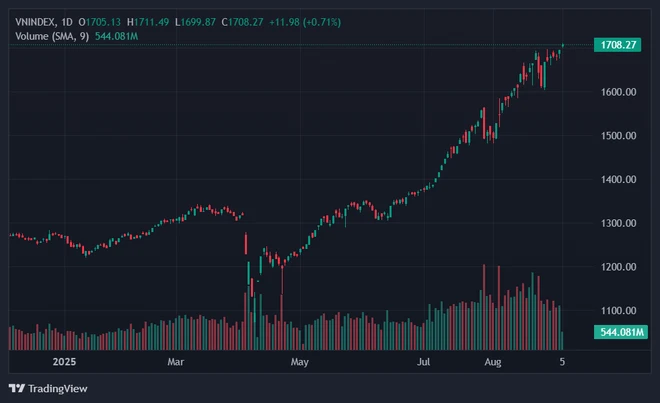
Task: Click the 1200.00 price axis label
Action: 618,267
